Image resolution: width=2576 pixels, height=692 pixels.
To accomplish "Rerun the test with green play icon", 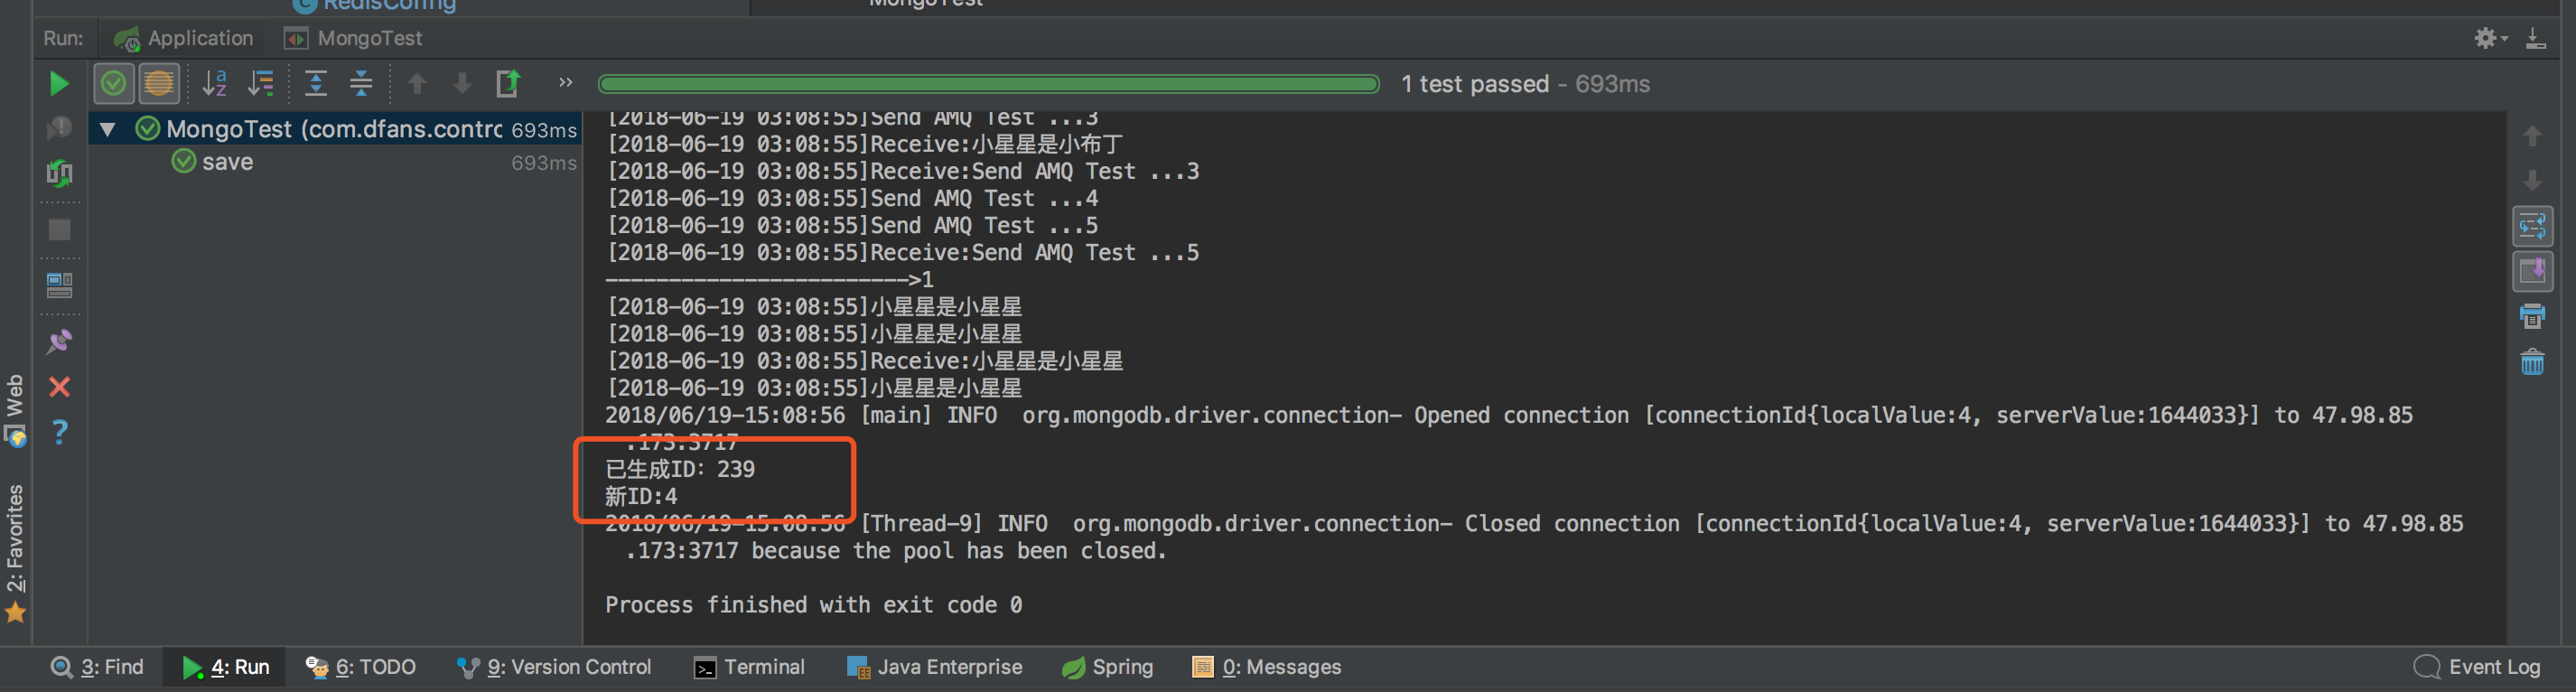I will coord(59,84).
